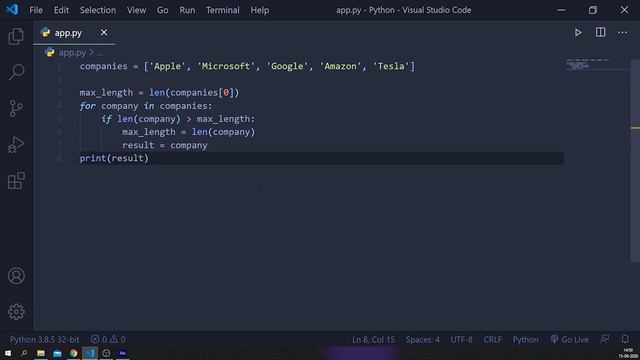Click the Ln 8, Col 15 position indicator
The height and width of the screenshot is (360, 640).
pos(373,340)
